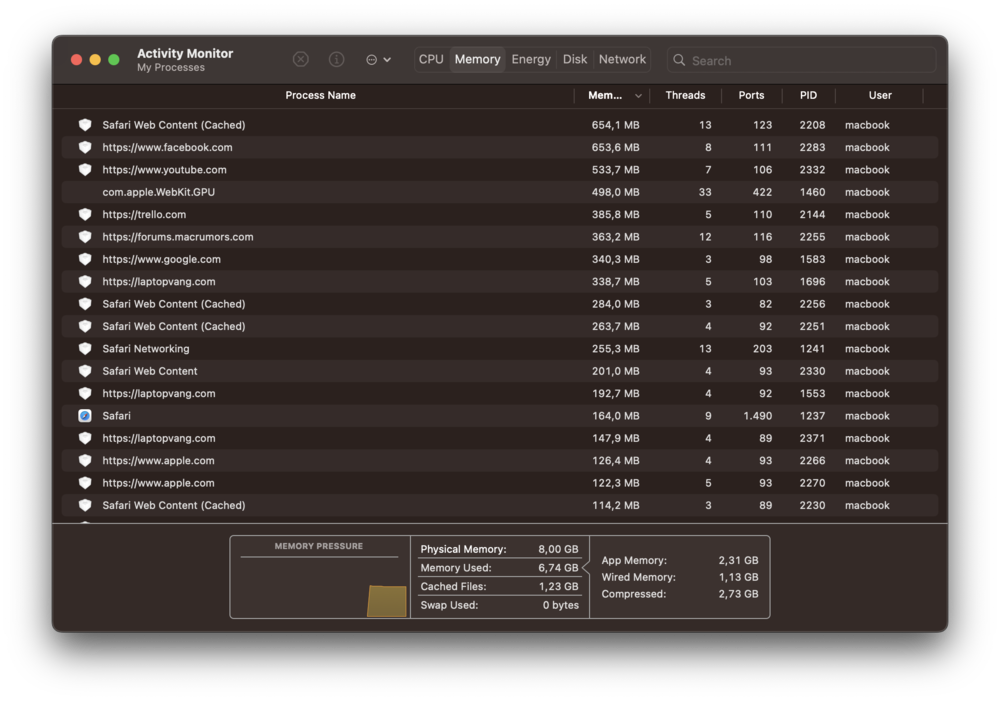Click shield icon of PID 2270 row
Viewport: 1000px width, 701px height.
point(85,483)
